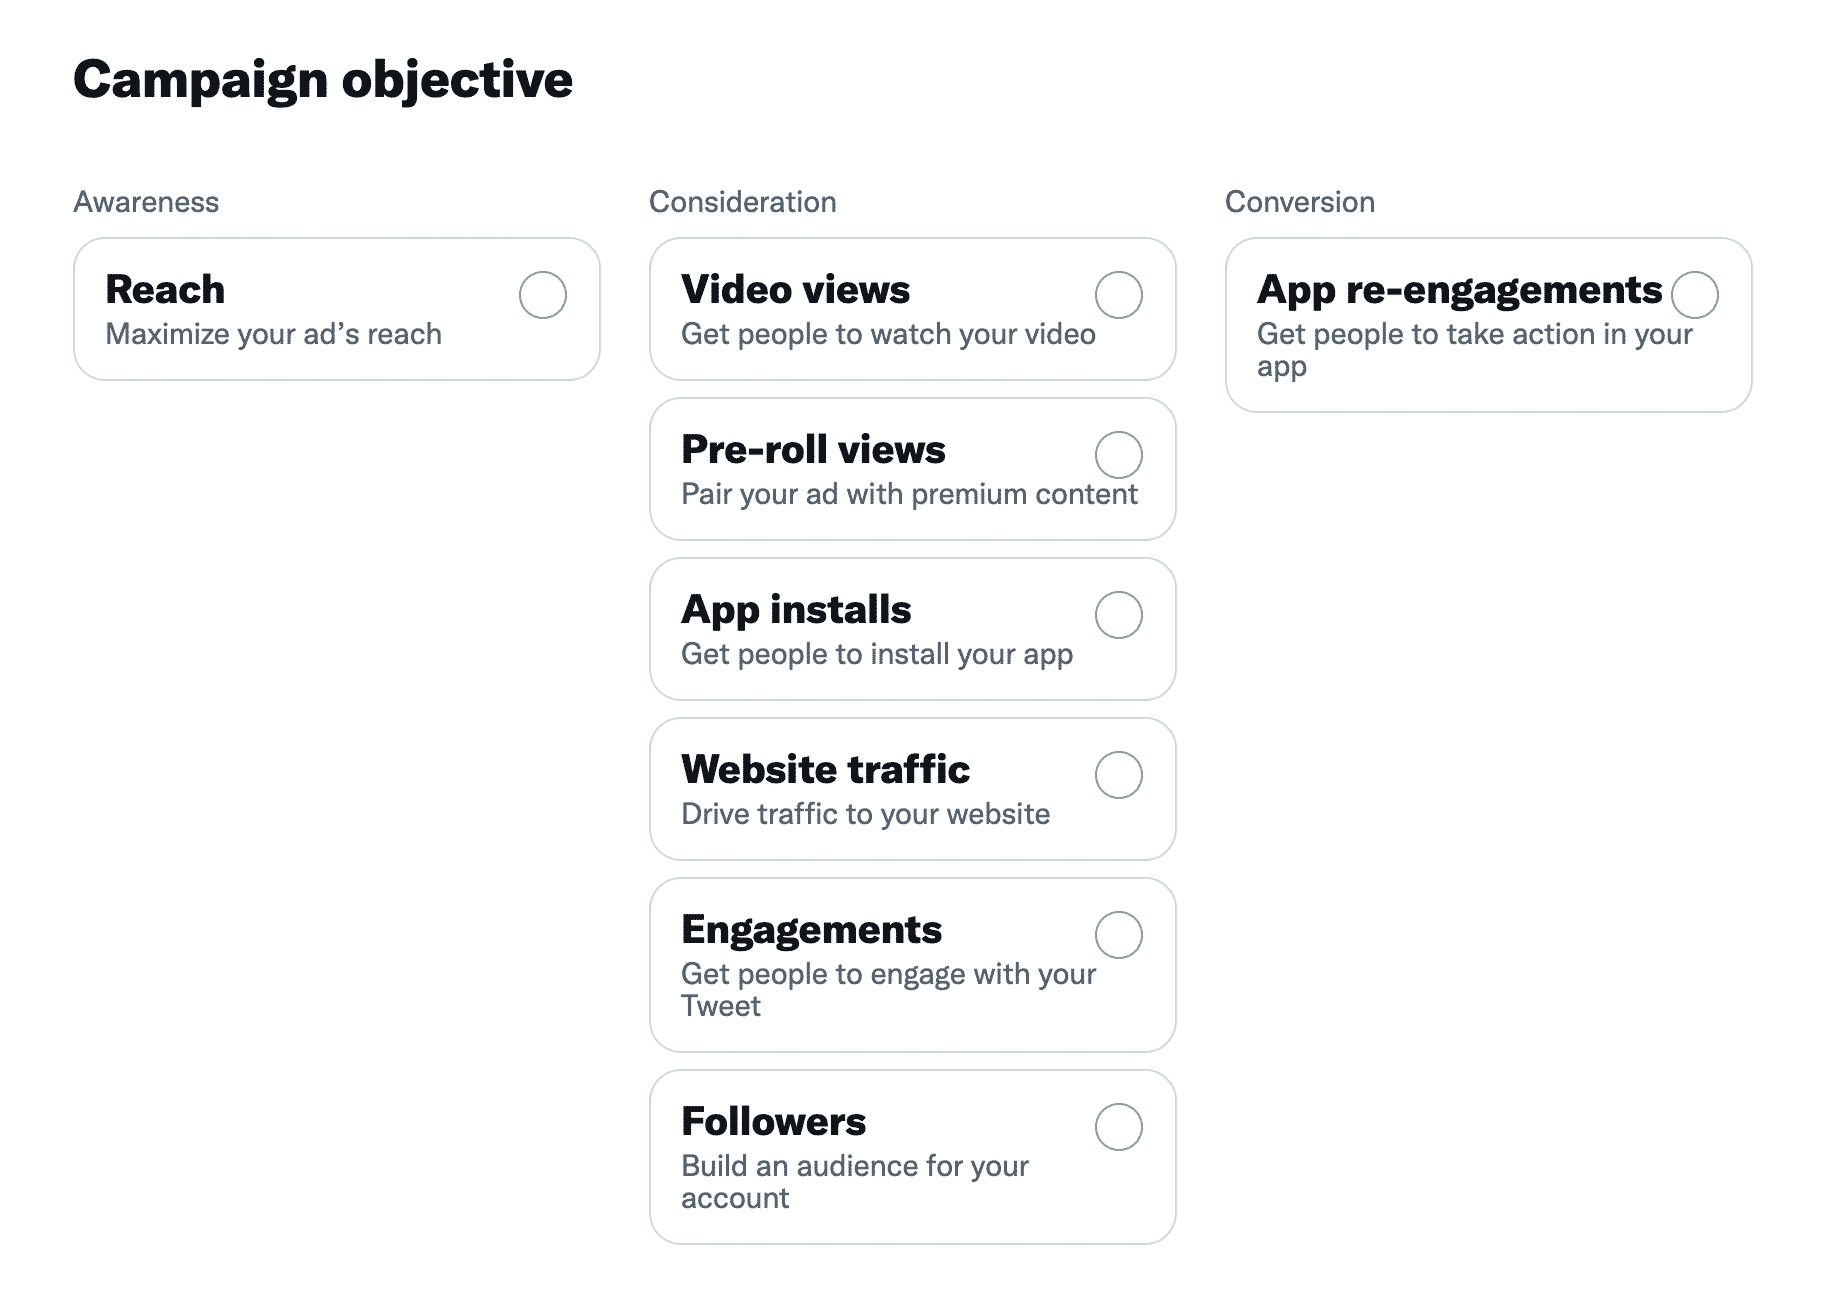Viewport: 1828px width, 1298px height.
Task: Choose the Video views objective card
Action: point(913,308)
